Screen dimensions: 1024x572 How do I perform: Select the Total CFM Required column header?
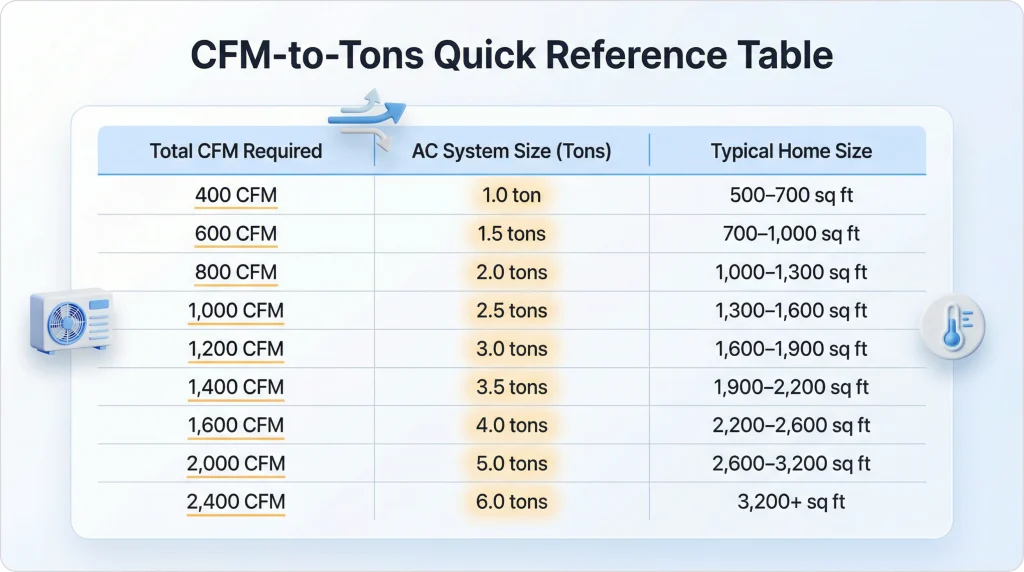236,152
